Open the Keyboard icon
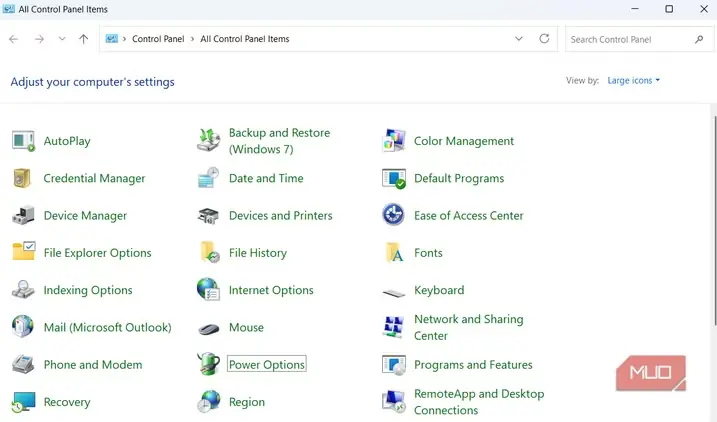The height and width of the screenshot is (422, 717). click(x=394, y=293)
